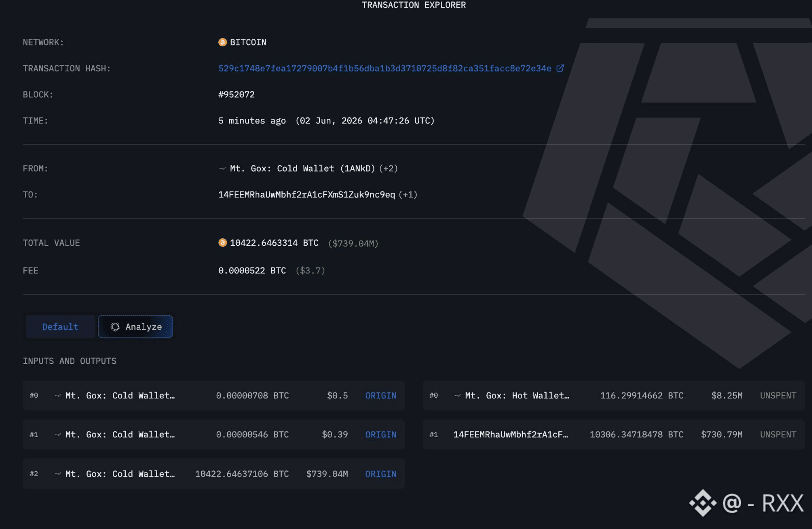This screenshot has width=812, height=529.
Task: Open recipient address 14FEEMRhaUwMbhf2rA1cFXmS1Zuk9nc9eq
Action: (x=307, y=195)
